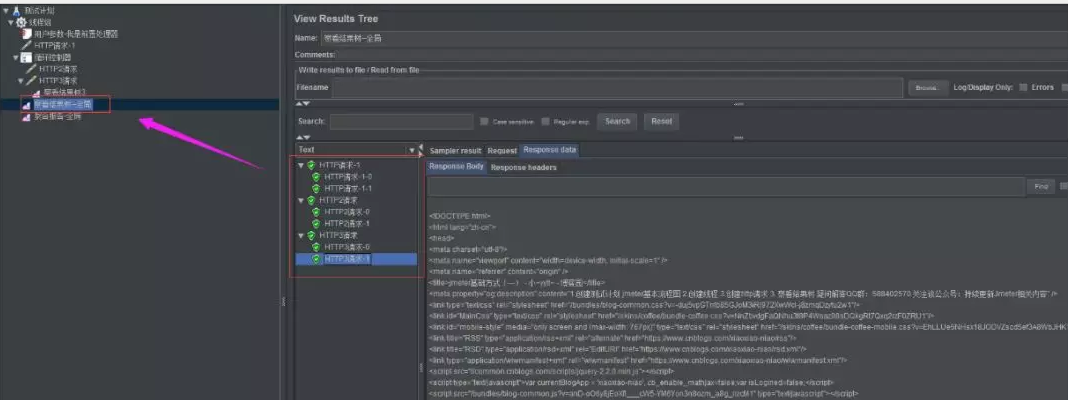Open the Response headers sub-tab
1068x400 pixels.
(x=524, y=167)
